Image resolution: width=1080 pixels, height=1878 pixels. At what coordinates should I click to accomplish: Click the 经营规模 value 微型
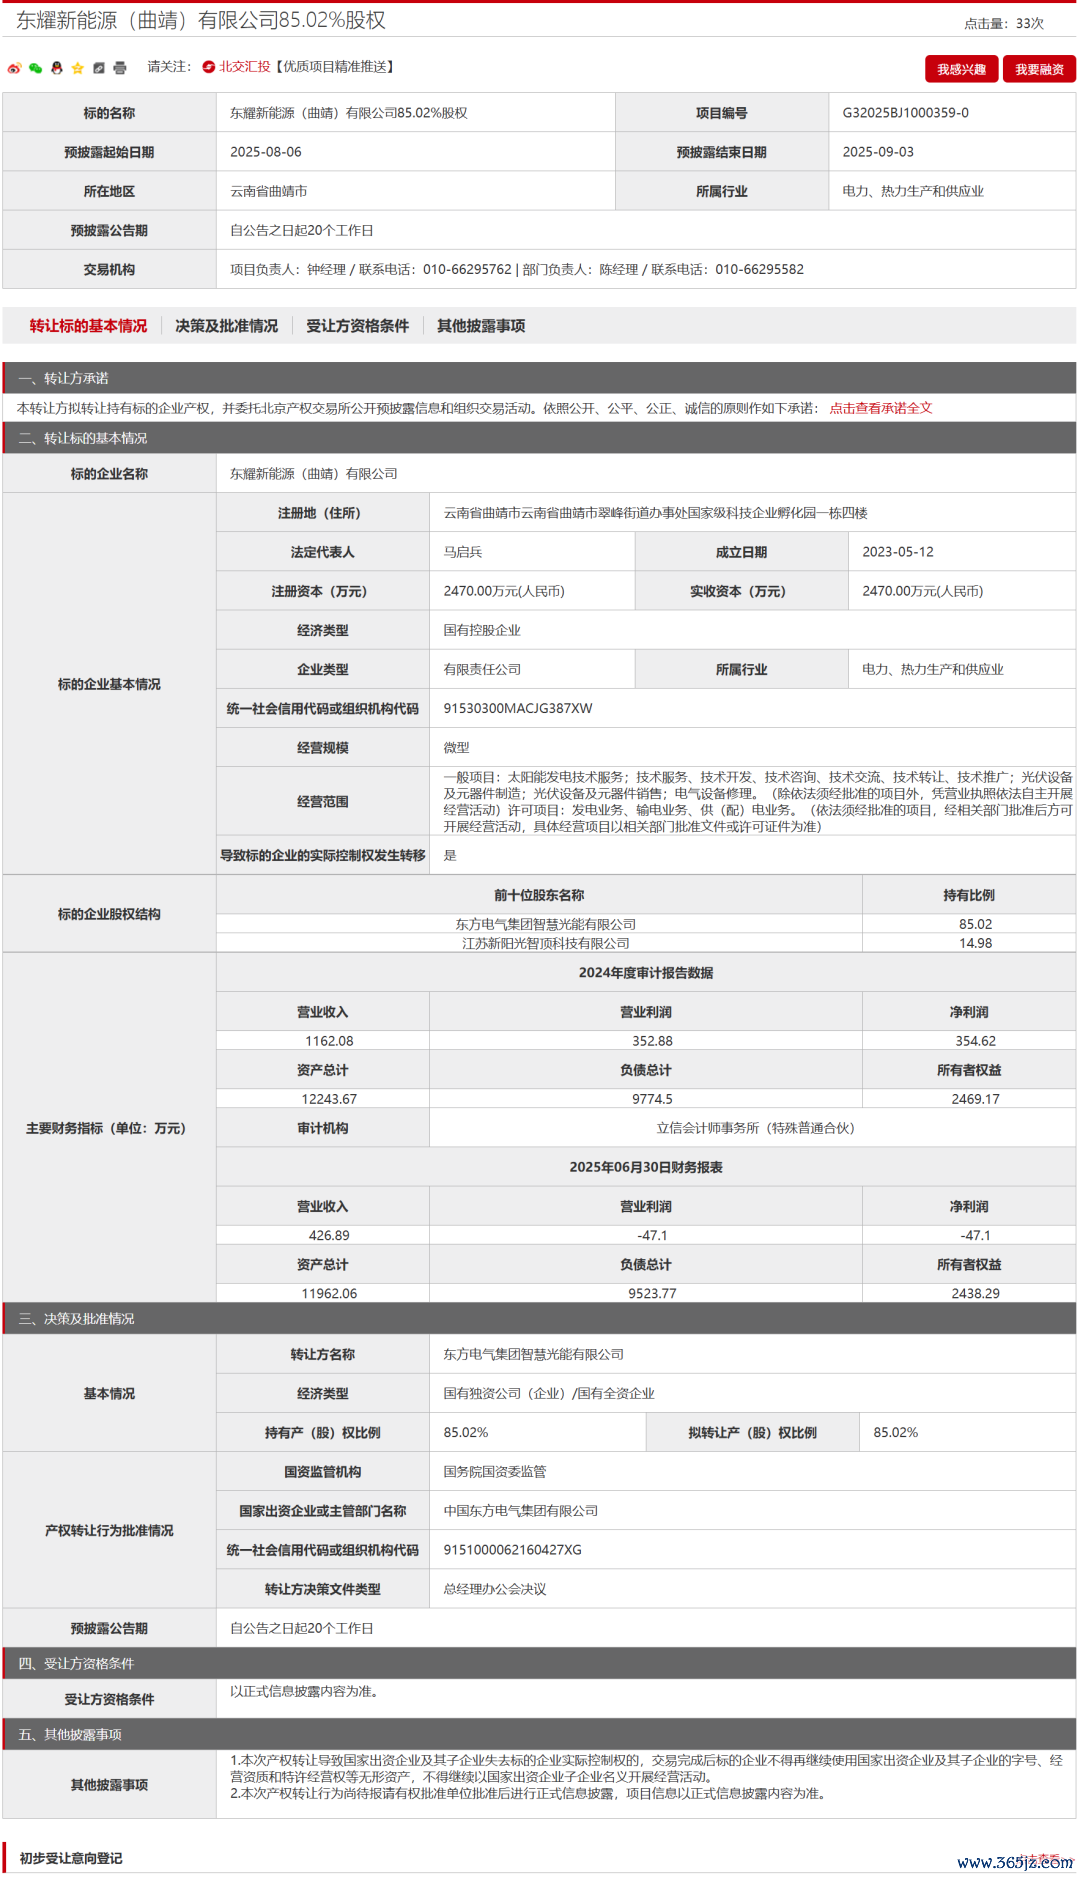456,747
